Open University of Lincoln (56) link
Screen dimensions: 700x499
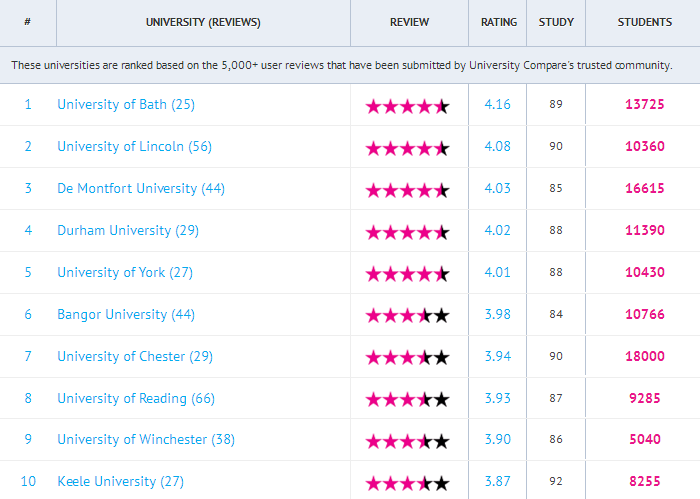click(x=134, y=146)
